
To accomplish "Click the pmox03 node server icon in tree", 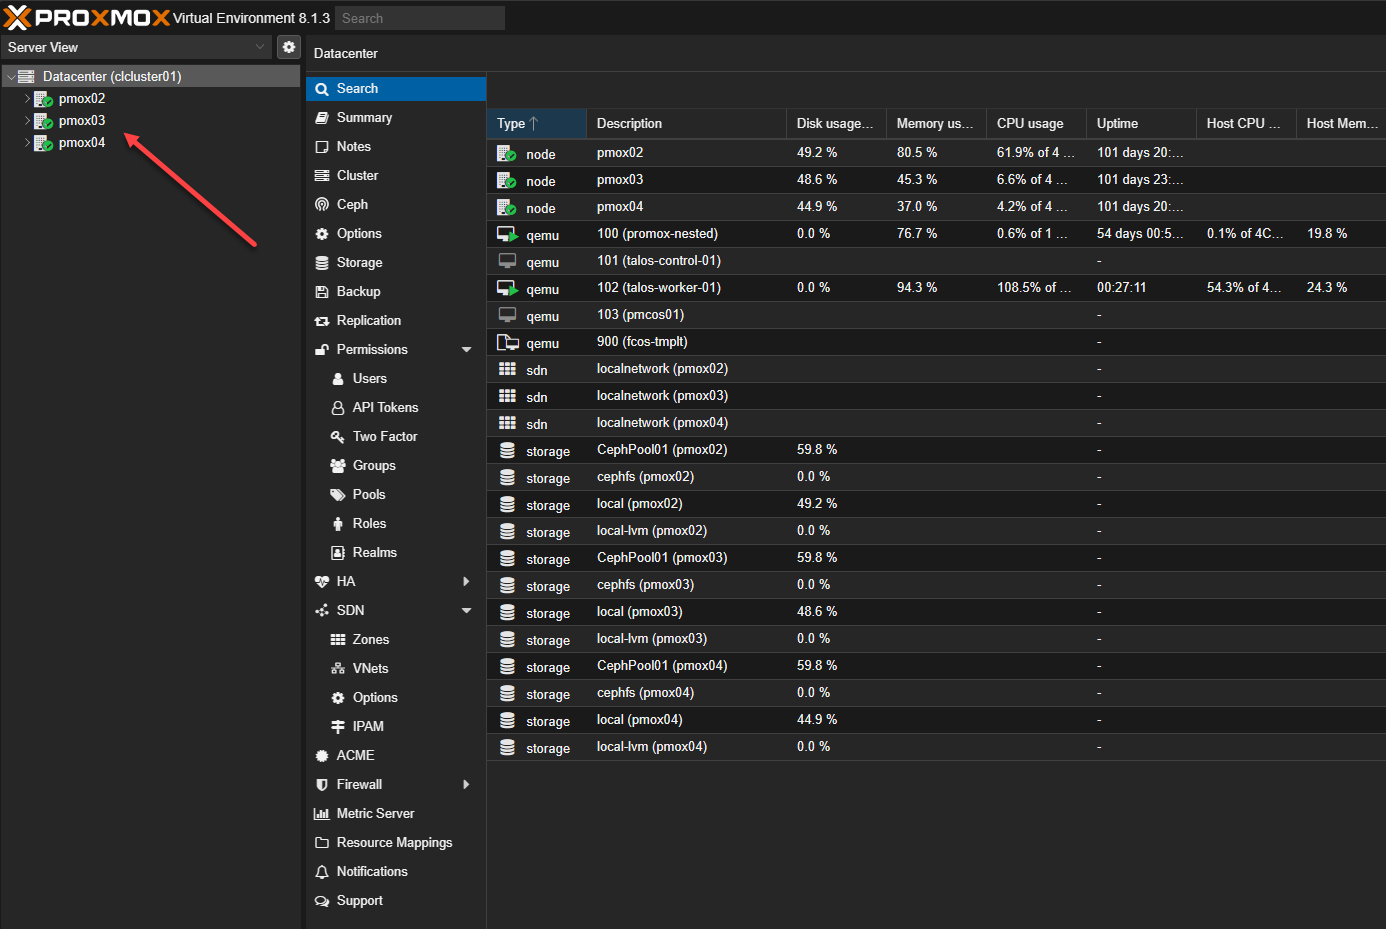I will 43,121.
